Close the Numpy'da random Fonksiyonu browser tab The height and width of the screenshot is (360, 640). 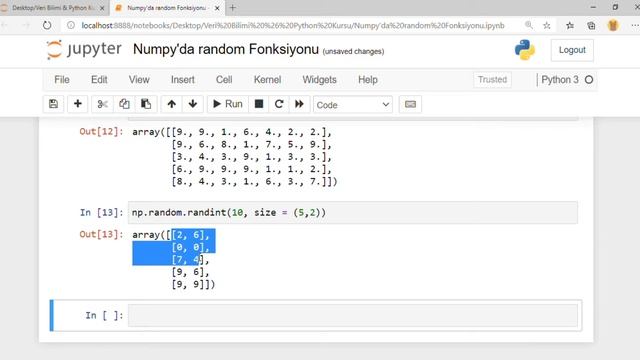coord(217,8)
